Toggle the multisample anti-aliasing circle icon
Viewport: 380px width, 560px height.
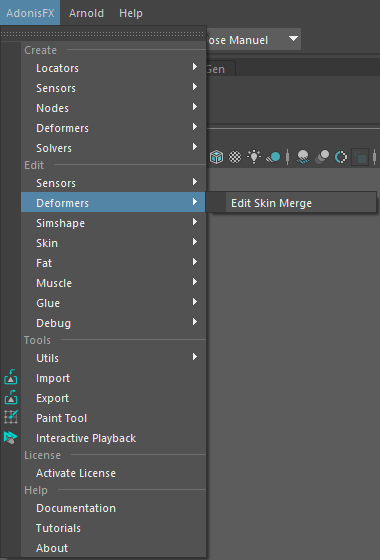tap(341, 157)
